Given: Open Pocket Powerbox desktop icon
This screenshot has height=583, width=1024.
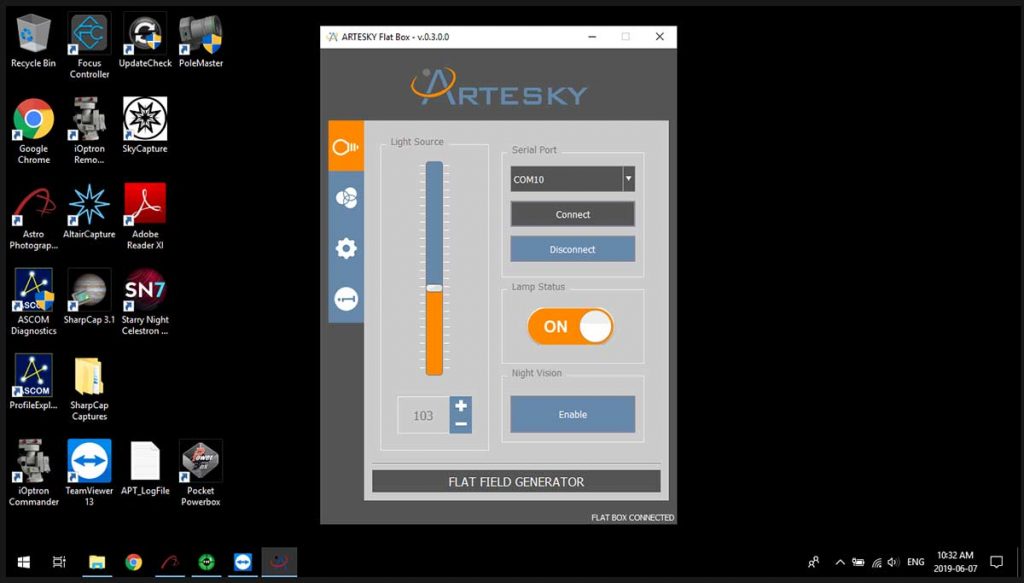Looking at the screenshot, I should tap(200, 461).
